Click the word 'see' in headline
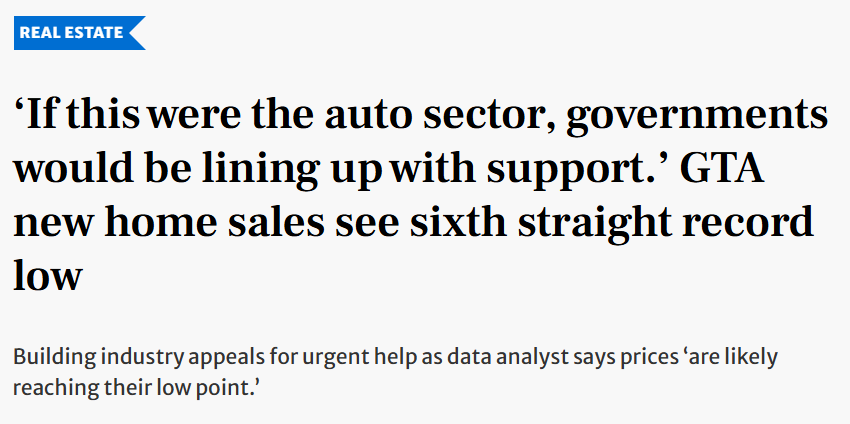 coord(367,225)
